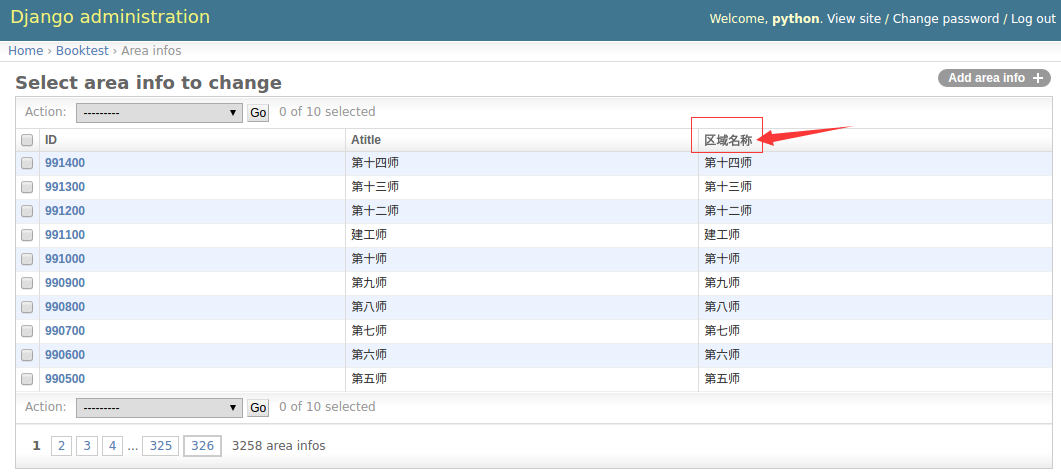Screen dimensions: 1061x472
Task: Open Booktest breadcrumb link
Action: pos(84,51)
